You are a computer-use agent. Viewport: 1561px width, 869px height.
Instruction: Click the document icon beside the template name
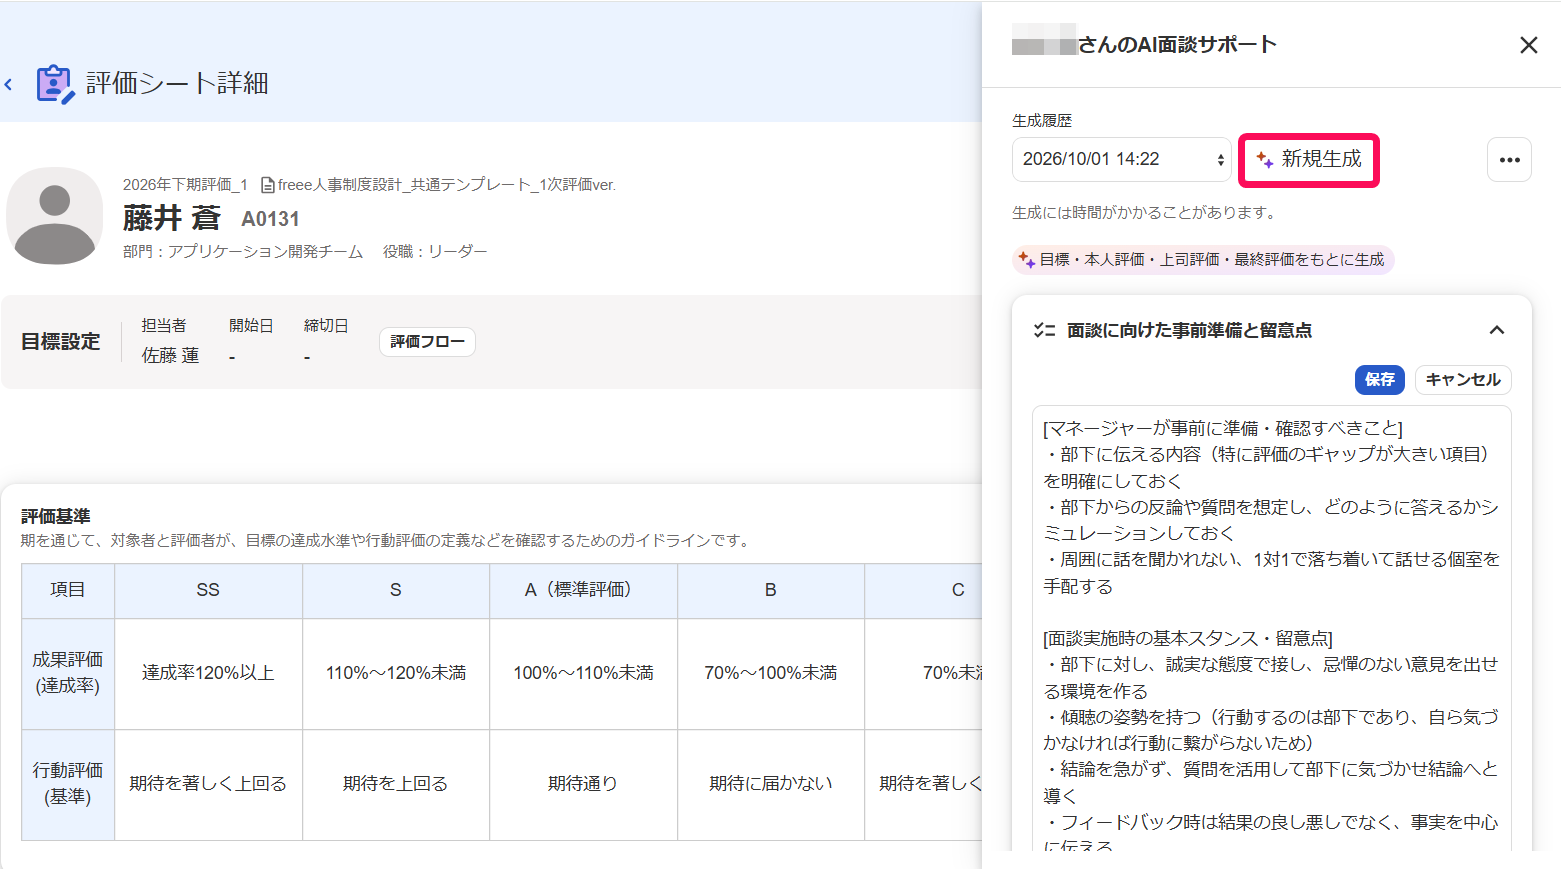tap(268, 185)
